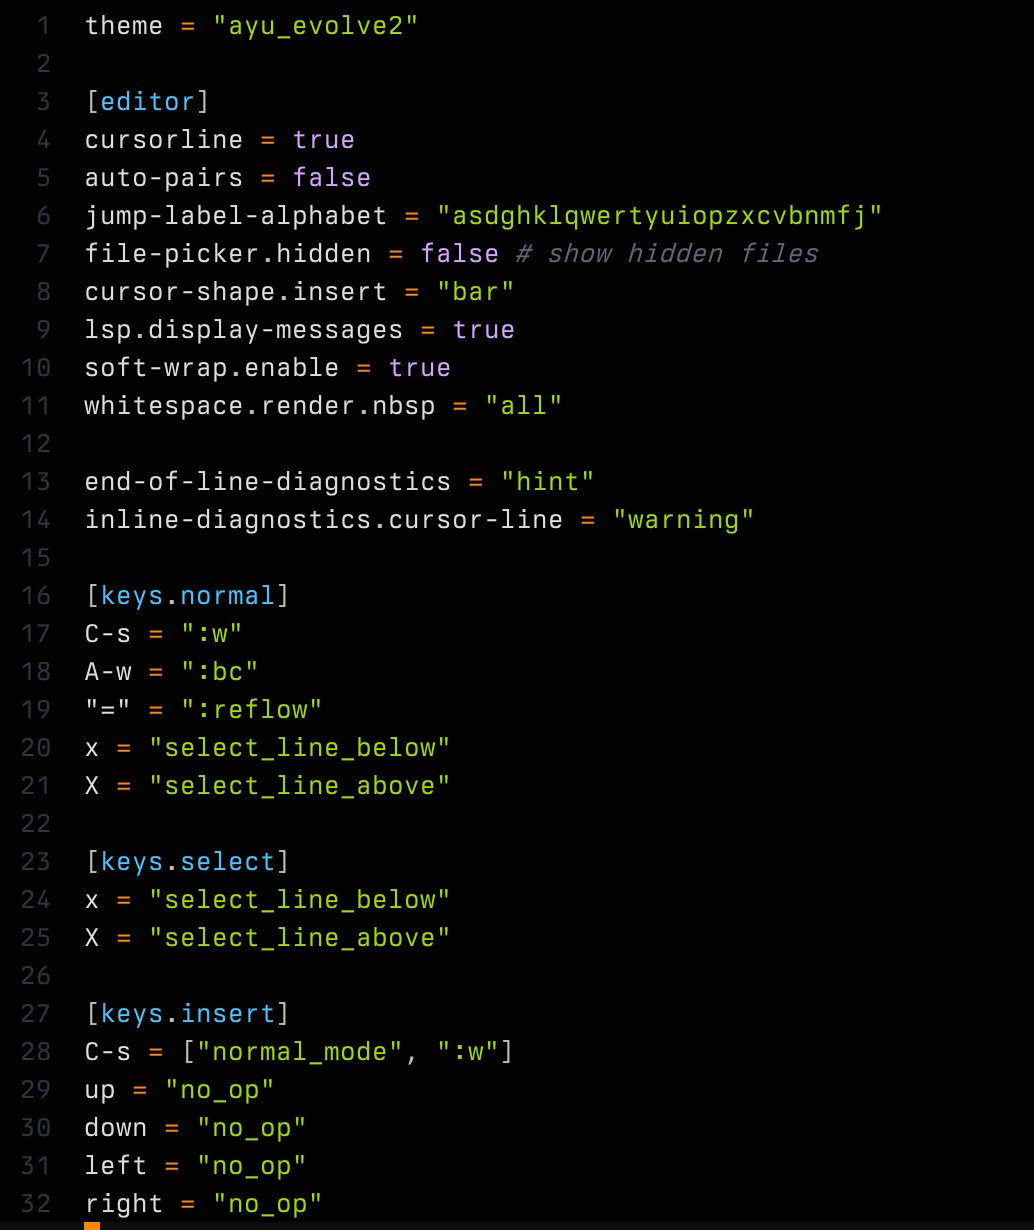Image resolution: width=1034 pixels, height=1230 pixels.
Task: Click the false value after auto-pairs
Action: point(332,178)
